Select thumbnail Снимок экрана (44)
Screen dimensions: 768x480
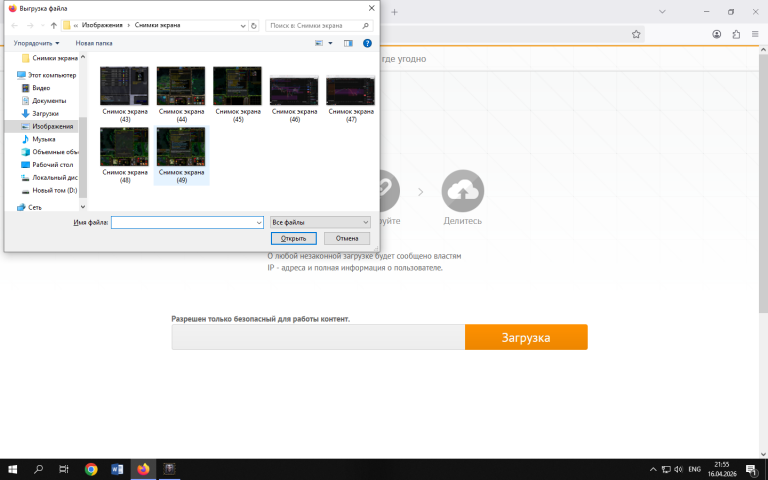pyautogui.click(x=181, y=94)
